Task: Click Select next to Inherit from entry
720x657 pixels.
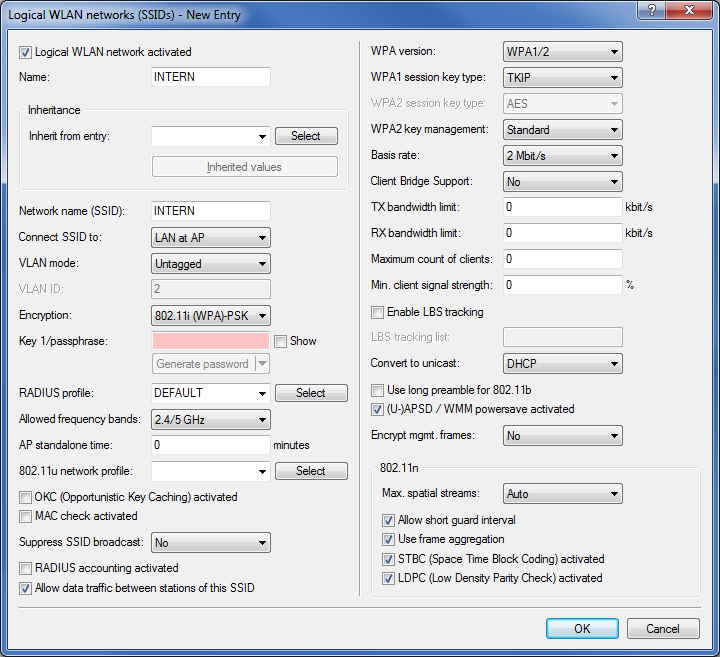Action: [x=305, y=136]
